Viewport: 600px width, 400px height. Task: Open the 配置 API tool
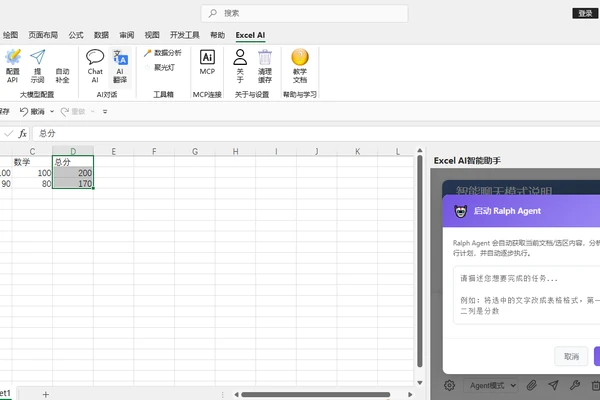(13, 66)
